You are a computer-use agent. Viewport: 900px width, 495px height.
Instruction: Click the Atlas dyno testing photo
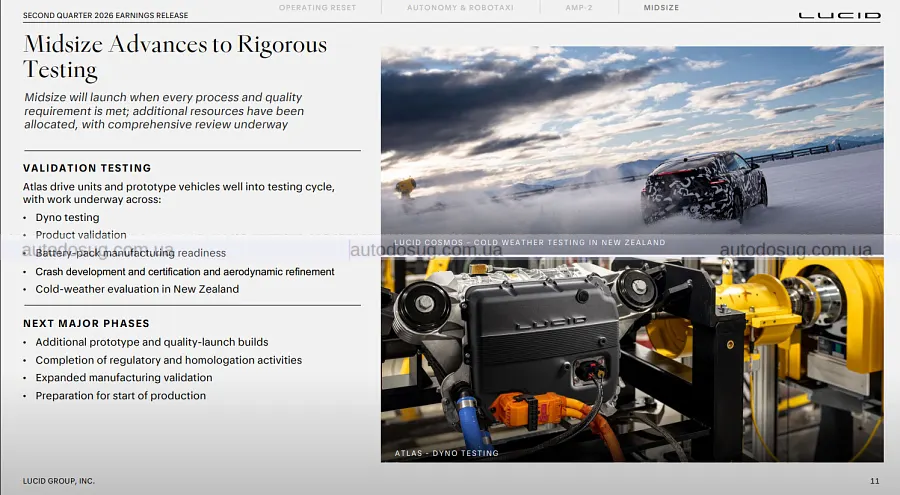point(632,359)
